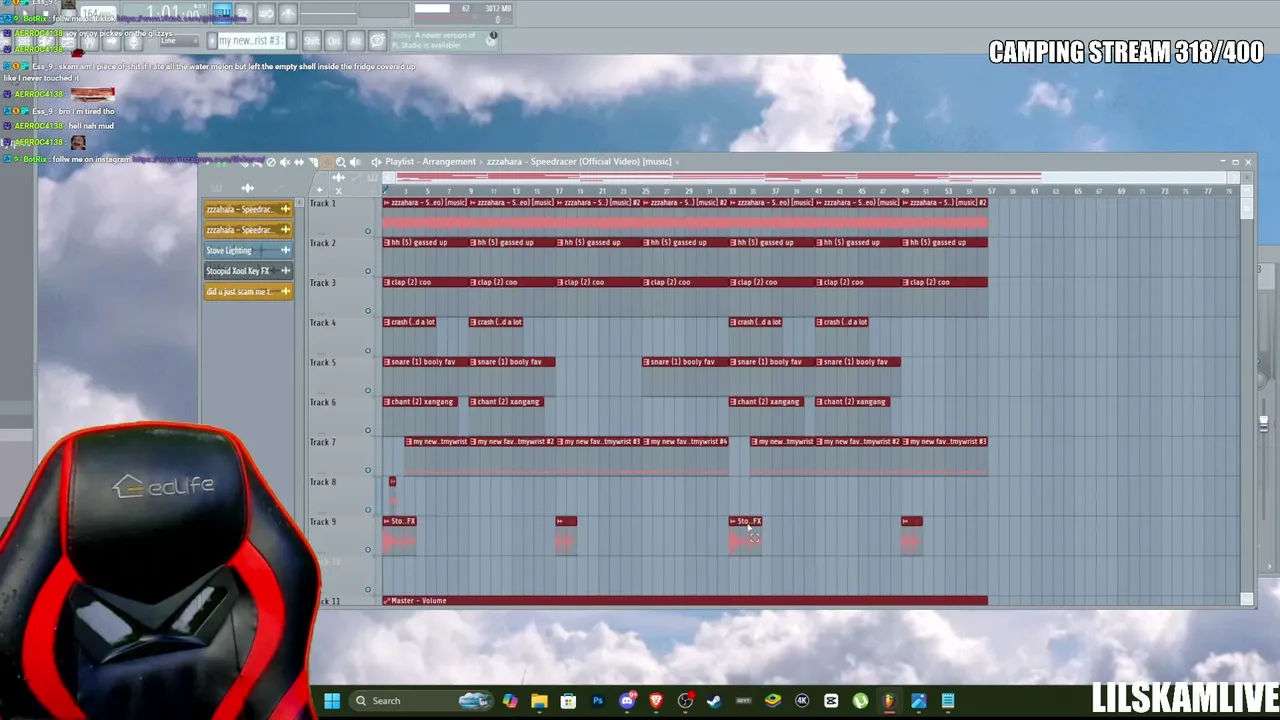Open the FL Studio playlist view button
The height and width of the screenshot is (720, 1280).
(221, 13)
